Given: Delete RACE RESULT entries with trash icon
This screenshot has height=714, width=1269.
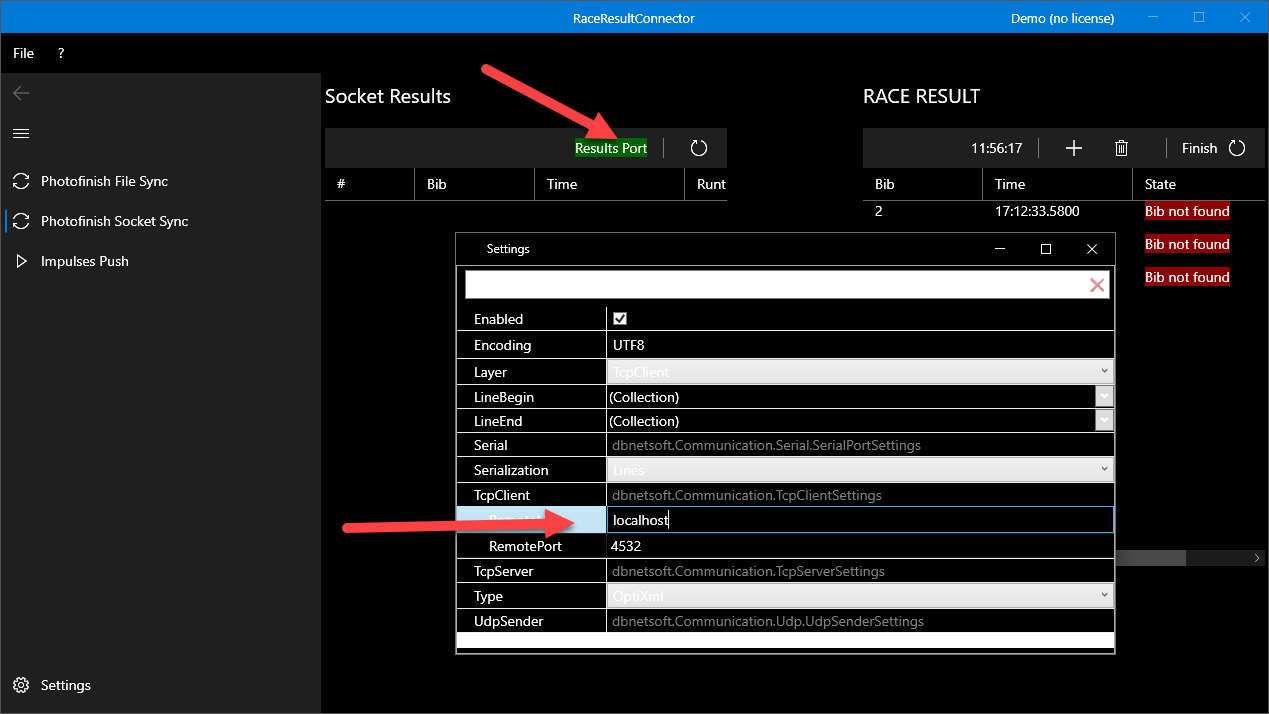Looking at the screenshot, I should [x=1122, y=148].
